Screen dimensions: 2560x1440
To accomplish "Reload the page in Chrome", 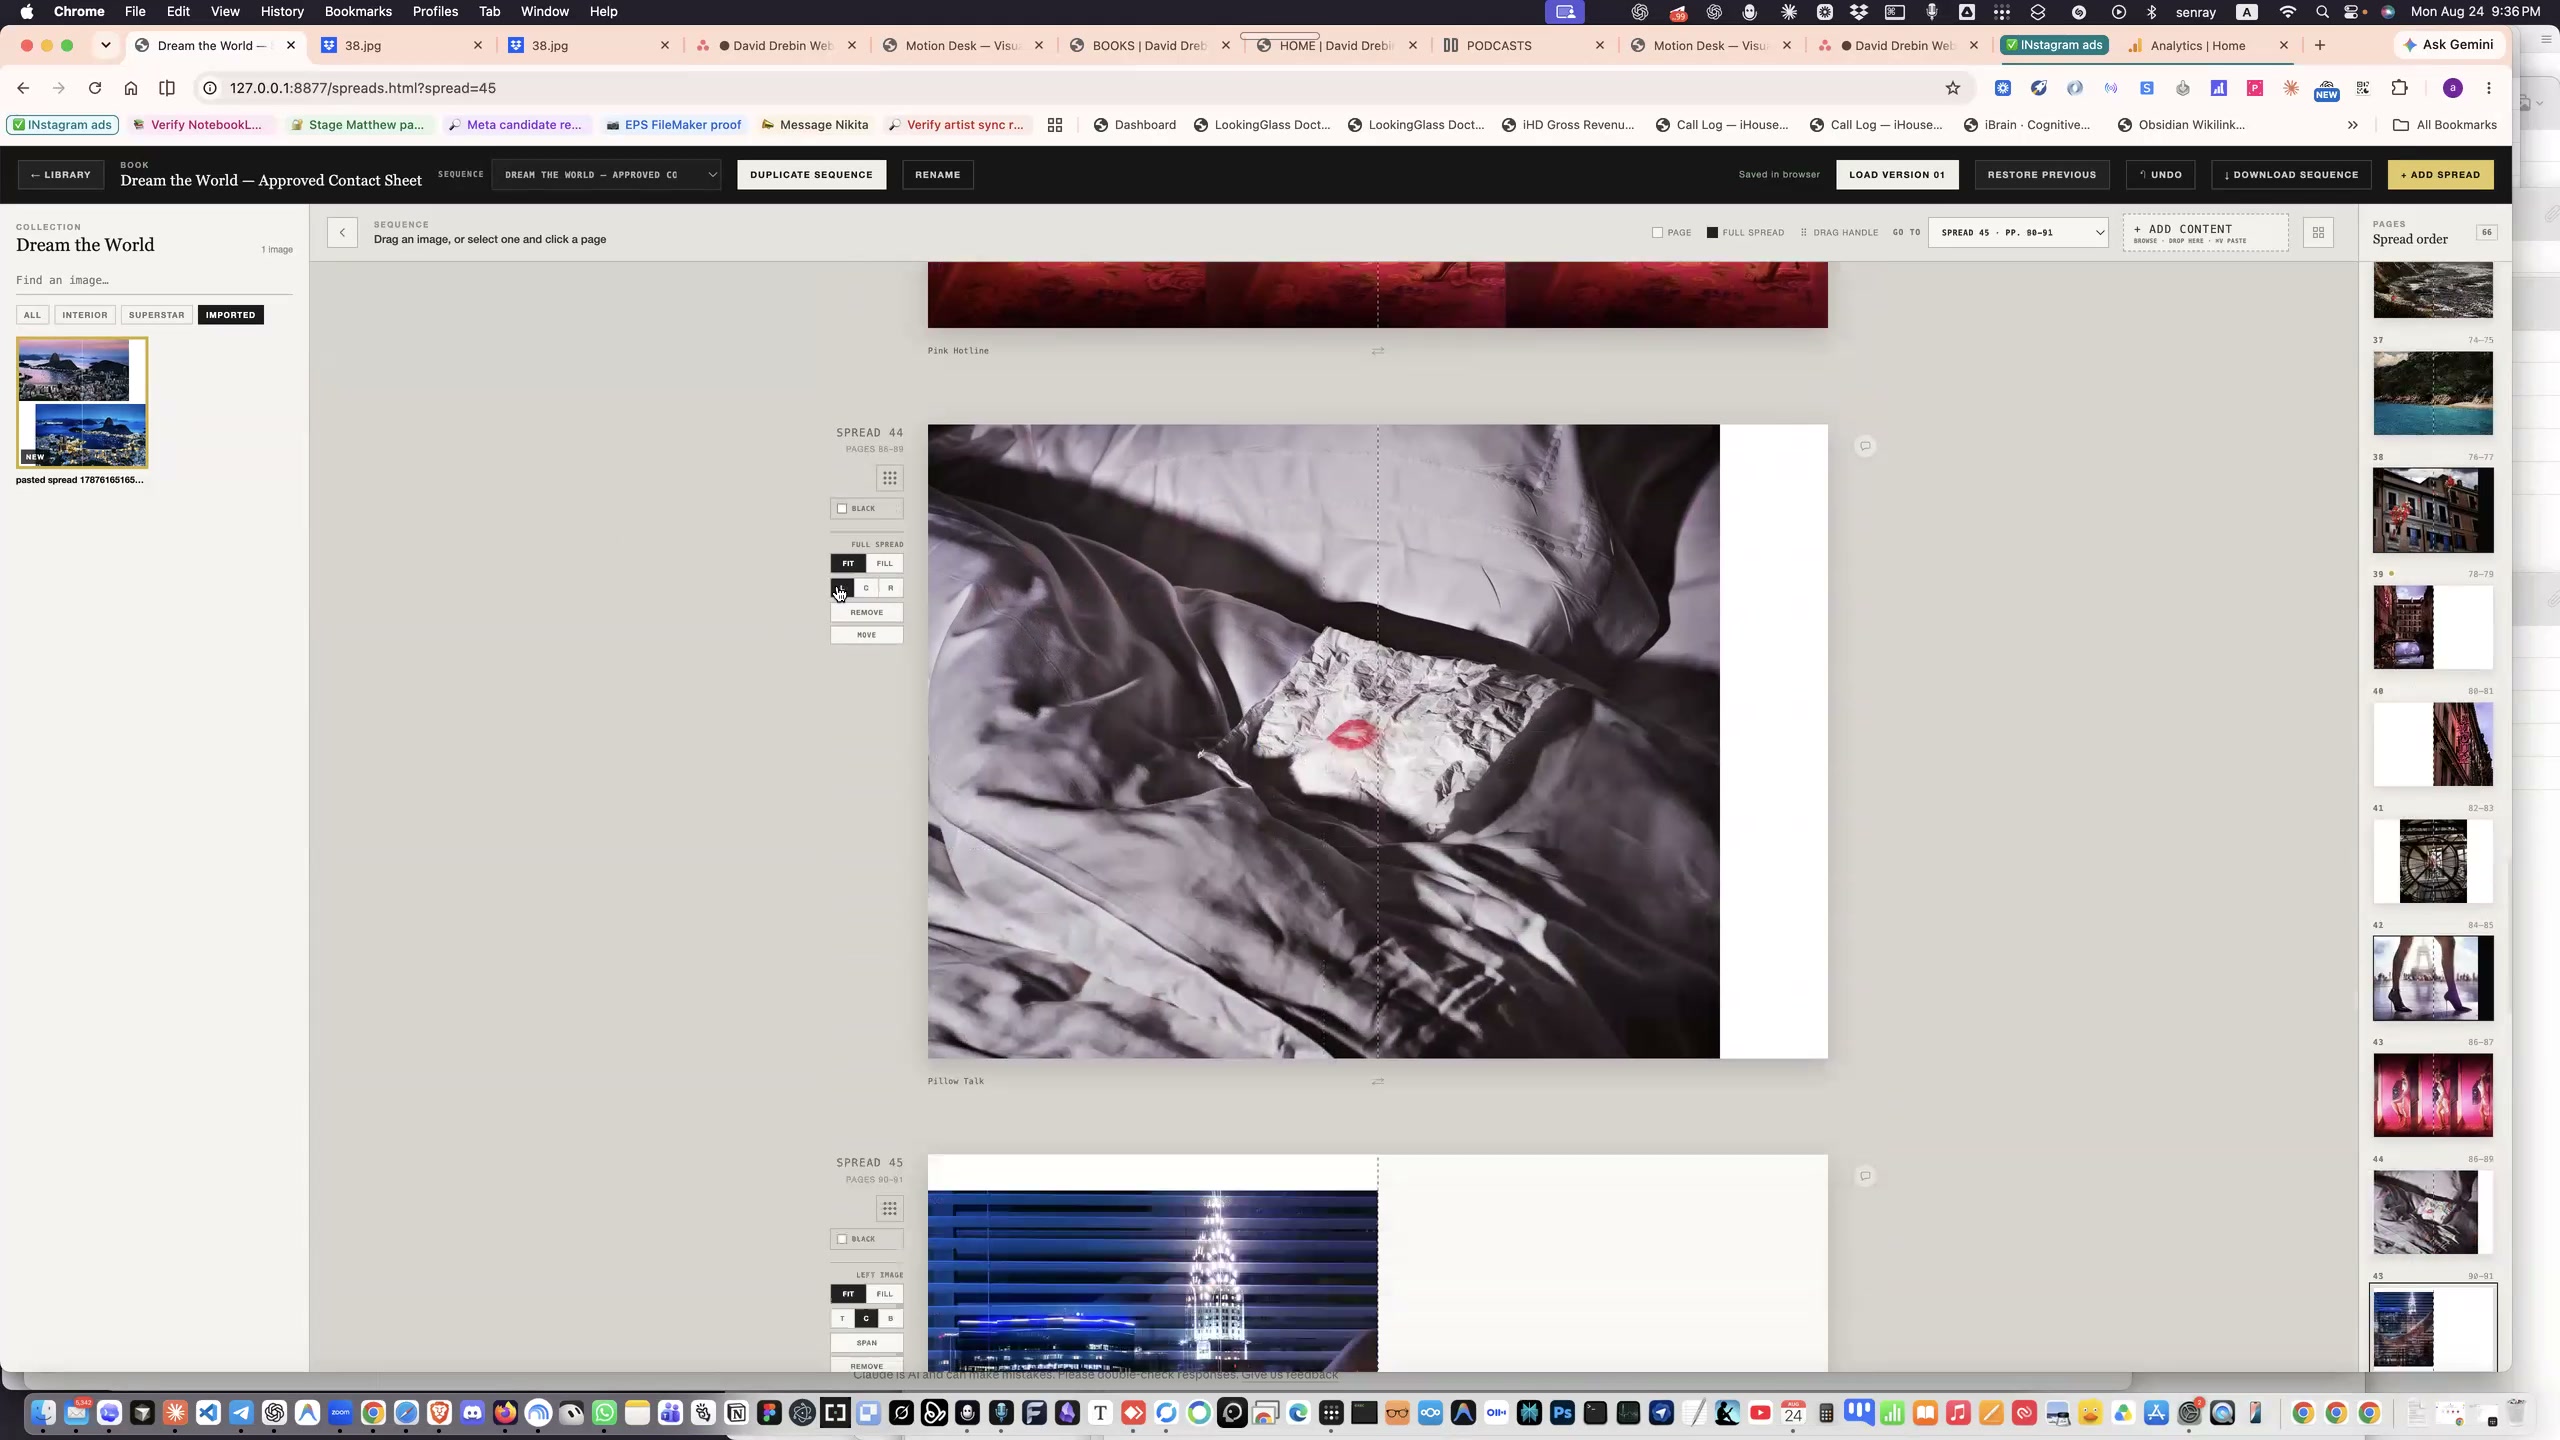I will pyautogui.click(x=95, y=88).
